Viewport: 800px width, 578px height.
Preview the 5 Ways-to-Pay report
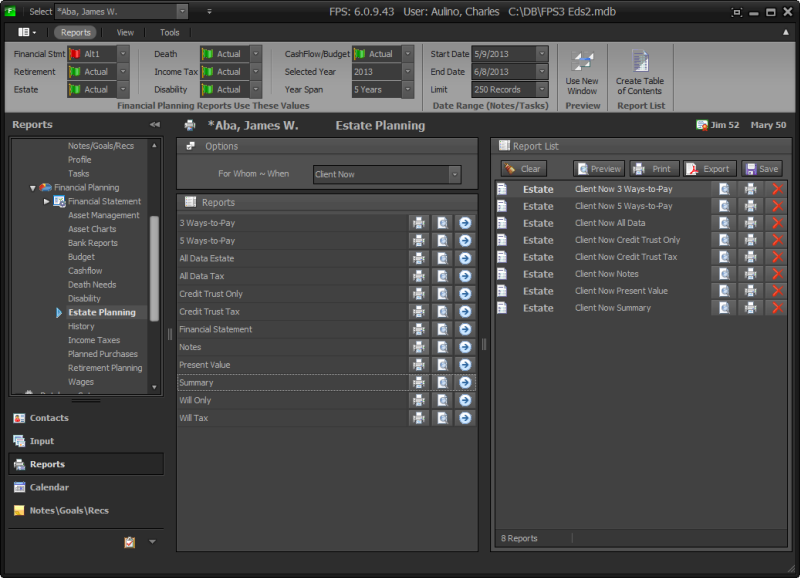pos(442,241)
